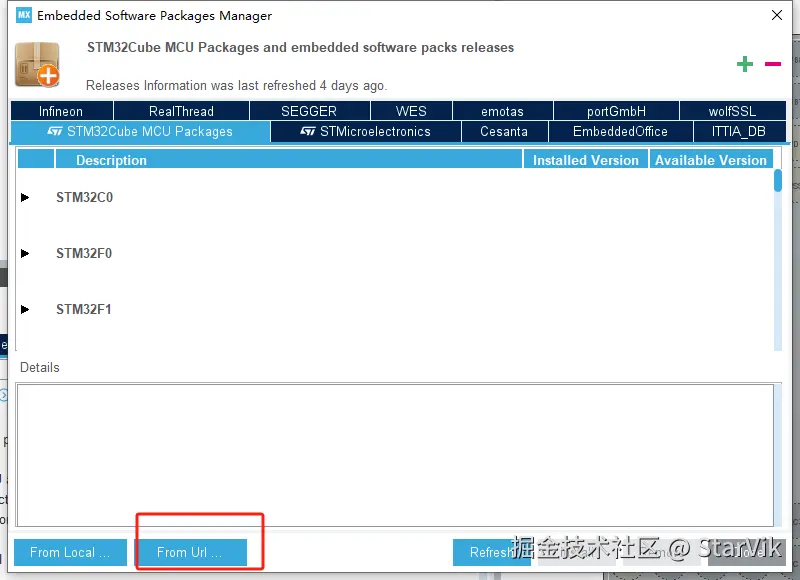Switch to the WES tab
The height and width of the screenshot is (580, 800).
click(411, 111)
